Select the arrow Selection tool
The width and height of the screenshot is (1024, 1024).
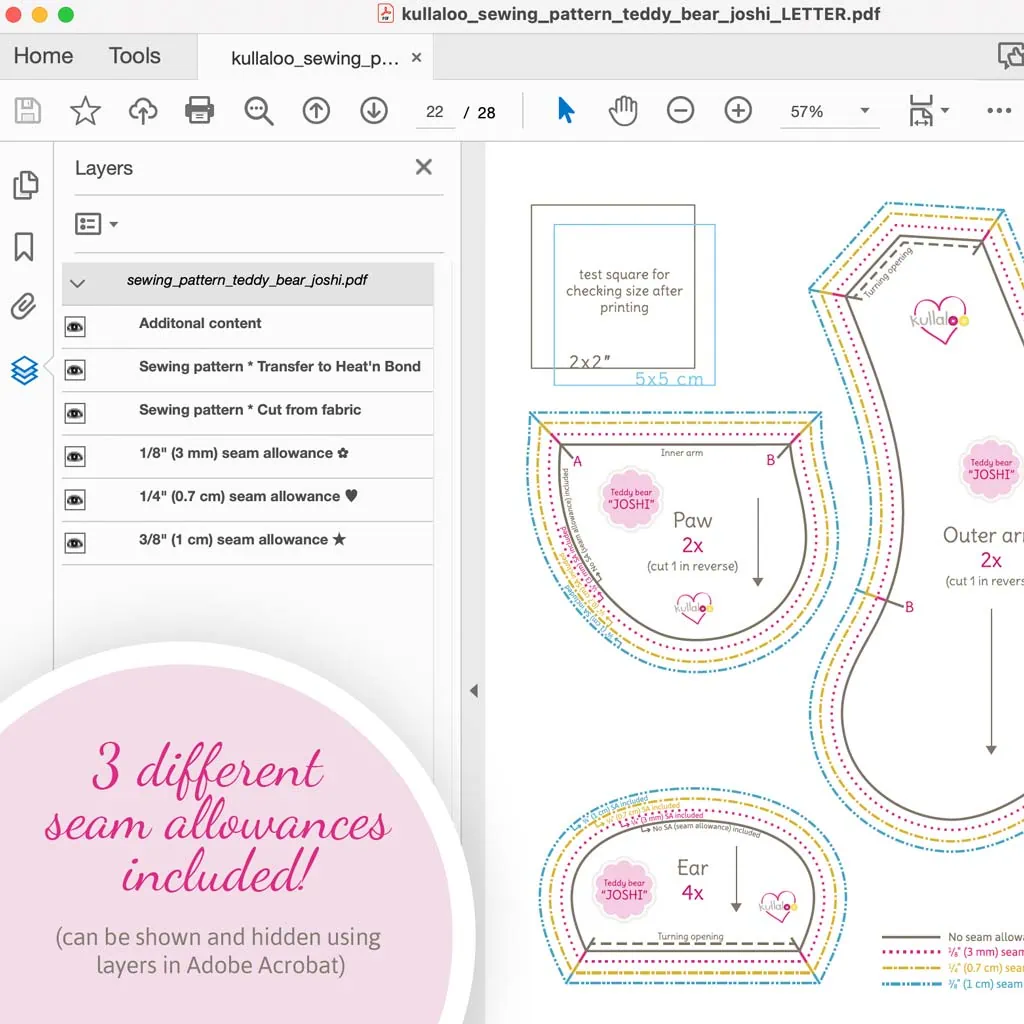pyautogui.click(x=566, y=110)
